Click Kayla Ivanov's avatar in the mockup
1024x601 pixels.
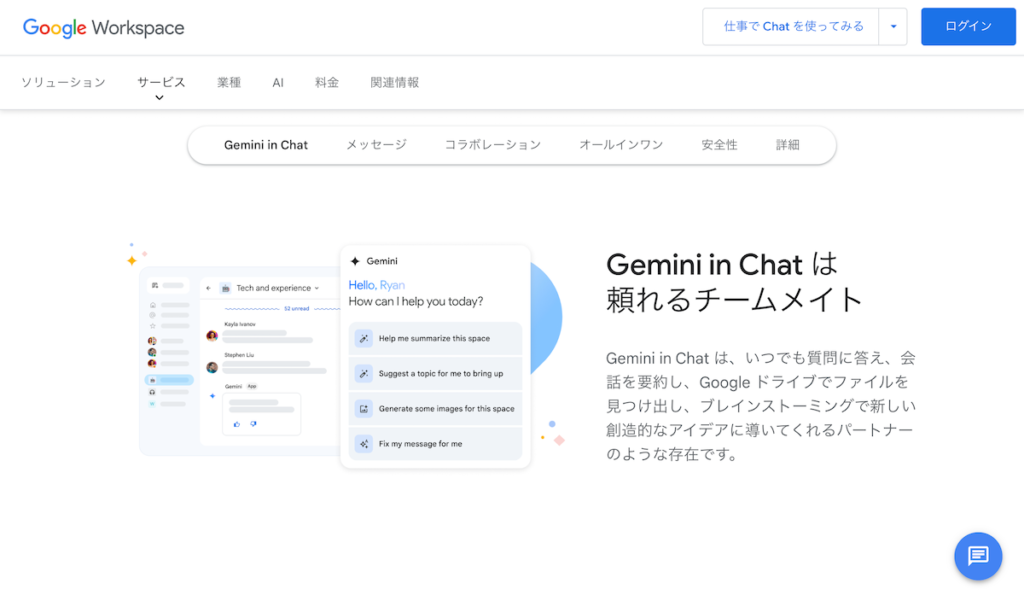(212, 336)
